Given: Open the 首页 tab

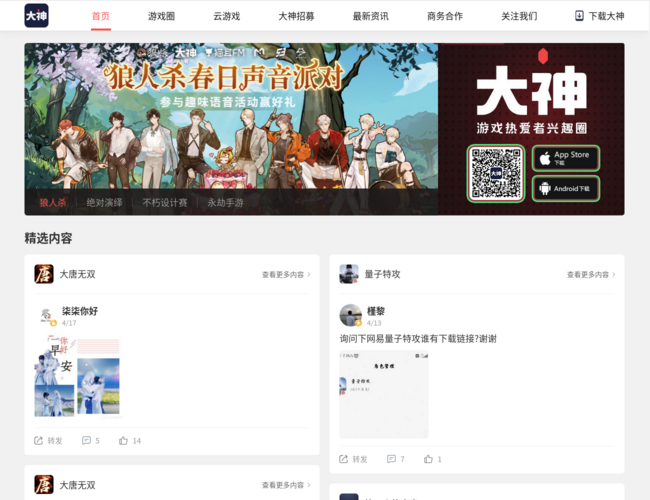Looking at the screenshot, I should tap(101, 16).
